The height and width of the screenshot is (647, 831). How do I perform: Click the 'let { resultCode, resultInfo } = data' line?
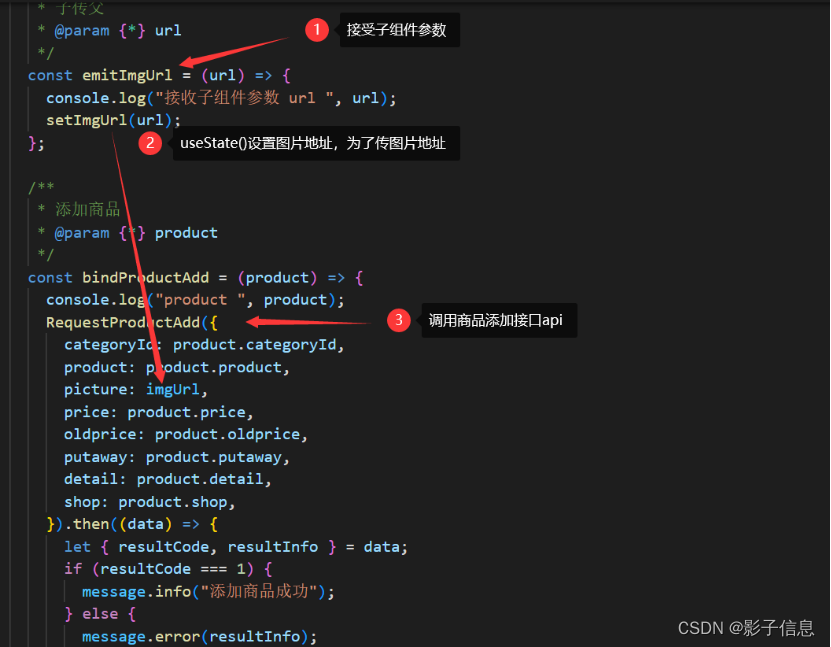tap(236, 547)
